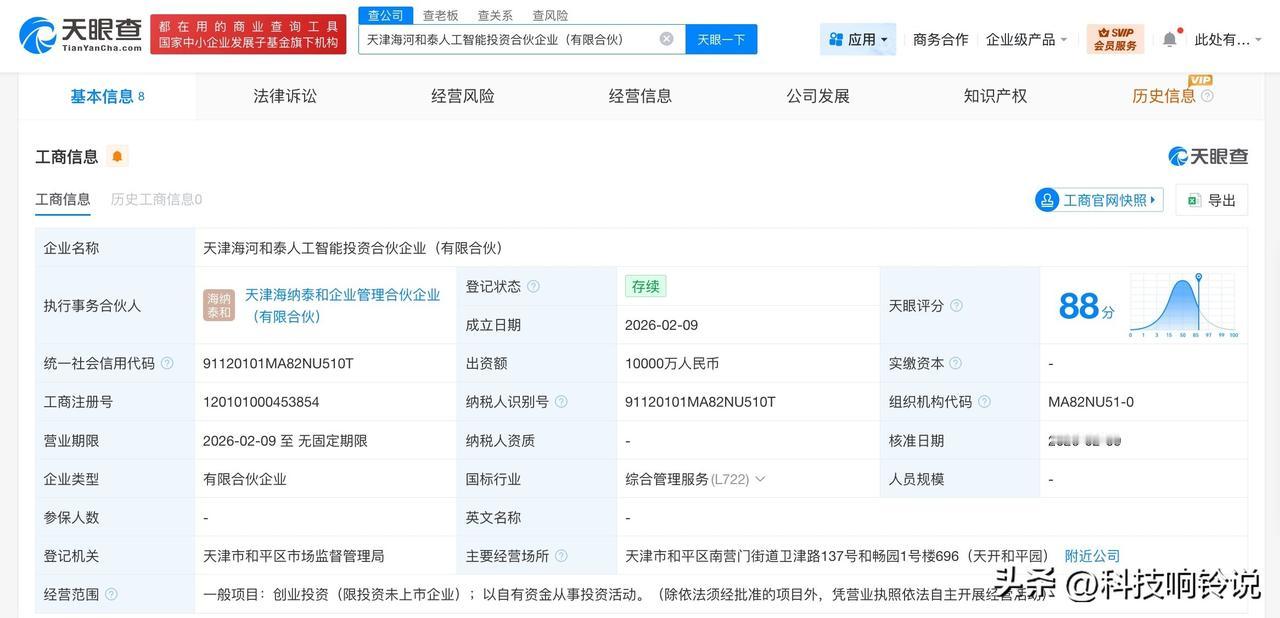Click 天津市和平区市场监督管理局 registrar cell
Image resolution: width=1280 pixels, height=618 pixels.
click(x=293, y=556)
